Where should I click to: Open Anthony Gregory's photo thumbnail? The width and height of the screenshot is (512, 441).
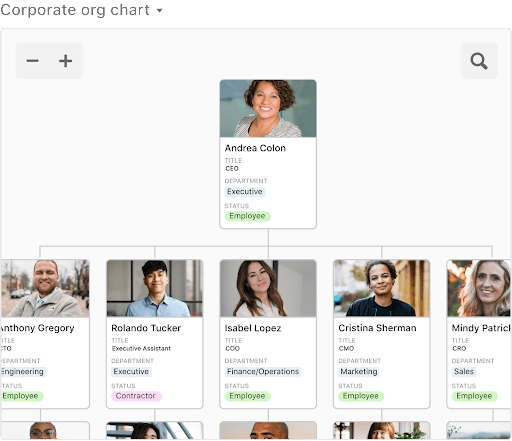pos(45,288)
